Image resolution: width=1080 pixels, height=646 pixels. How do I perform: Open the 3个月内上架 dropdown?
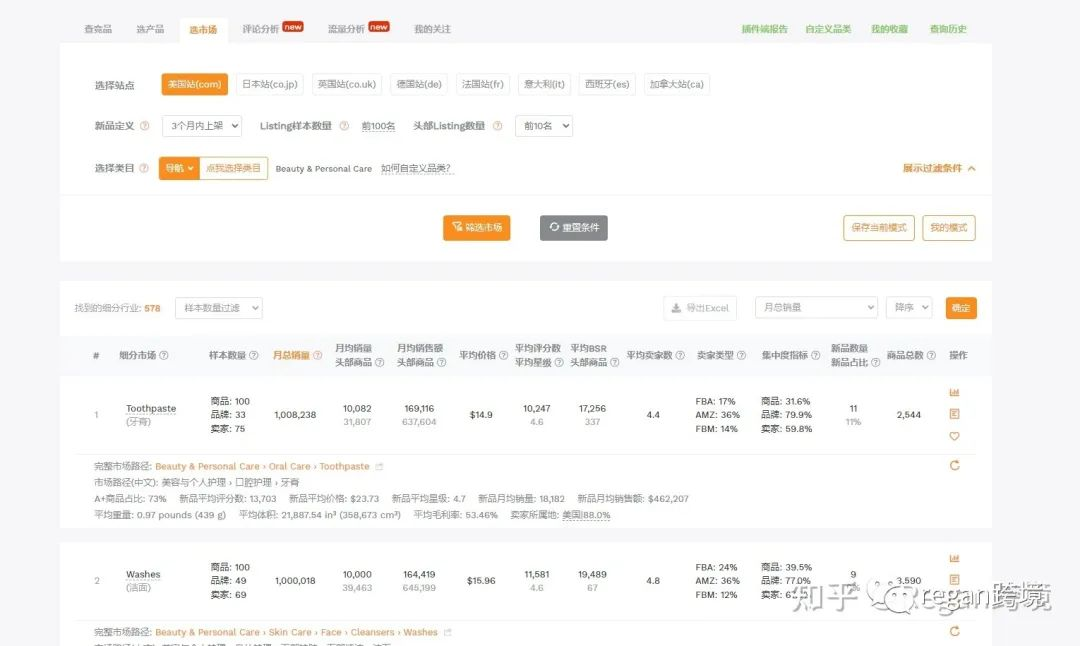click(202, 126)
